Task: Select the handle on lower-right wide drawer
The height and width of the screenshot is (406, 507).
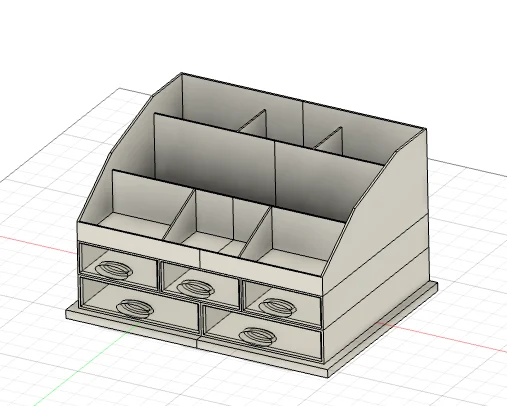Action: [258, 337]
